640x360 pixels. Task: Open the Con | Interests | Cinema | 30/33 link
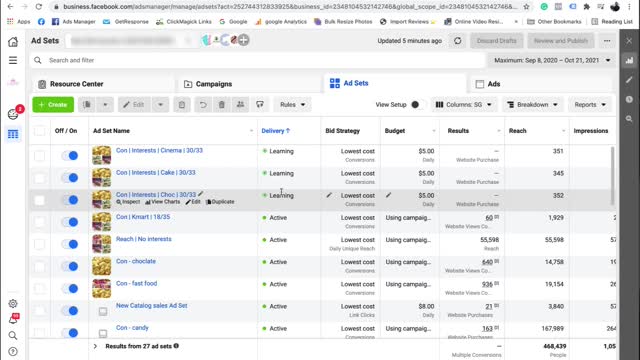(159, 150)
